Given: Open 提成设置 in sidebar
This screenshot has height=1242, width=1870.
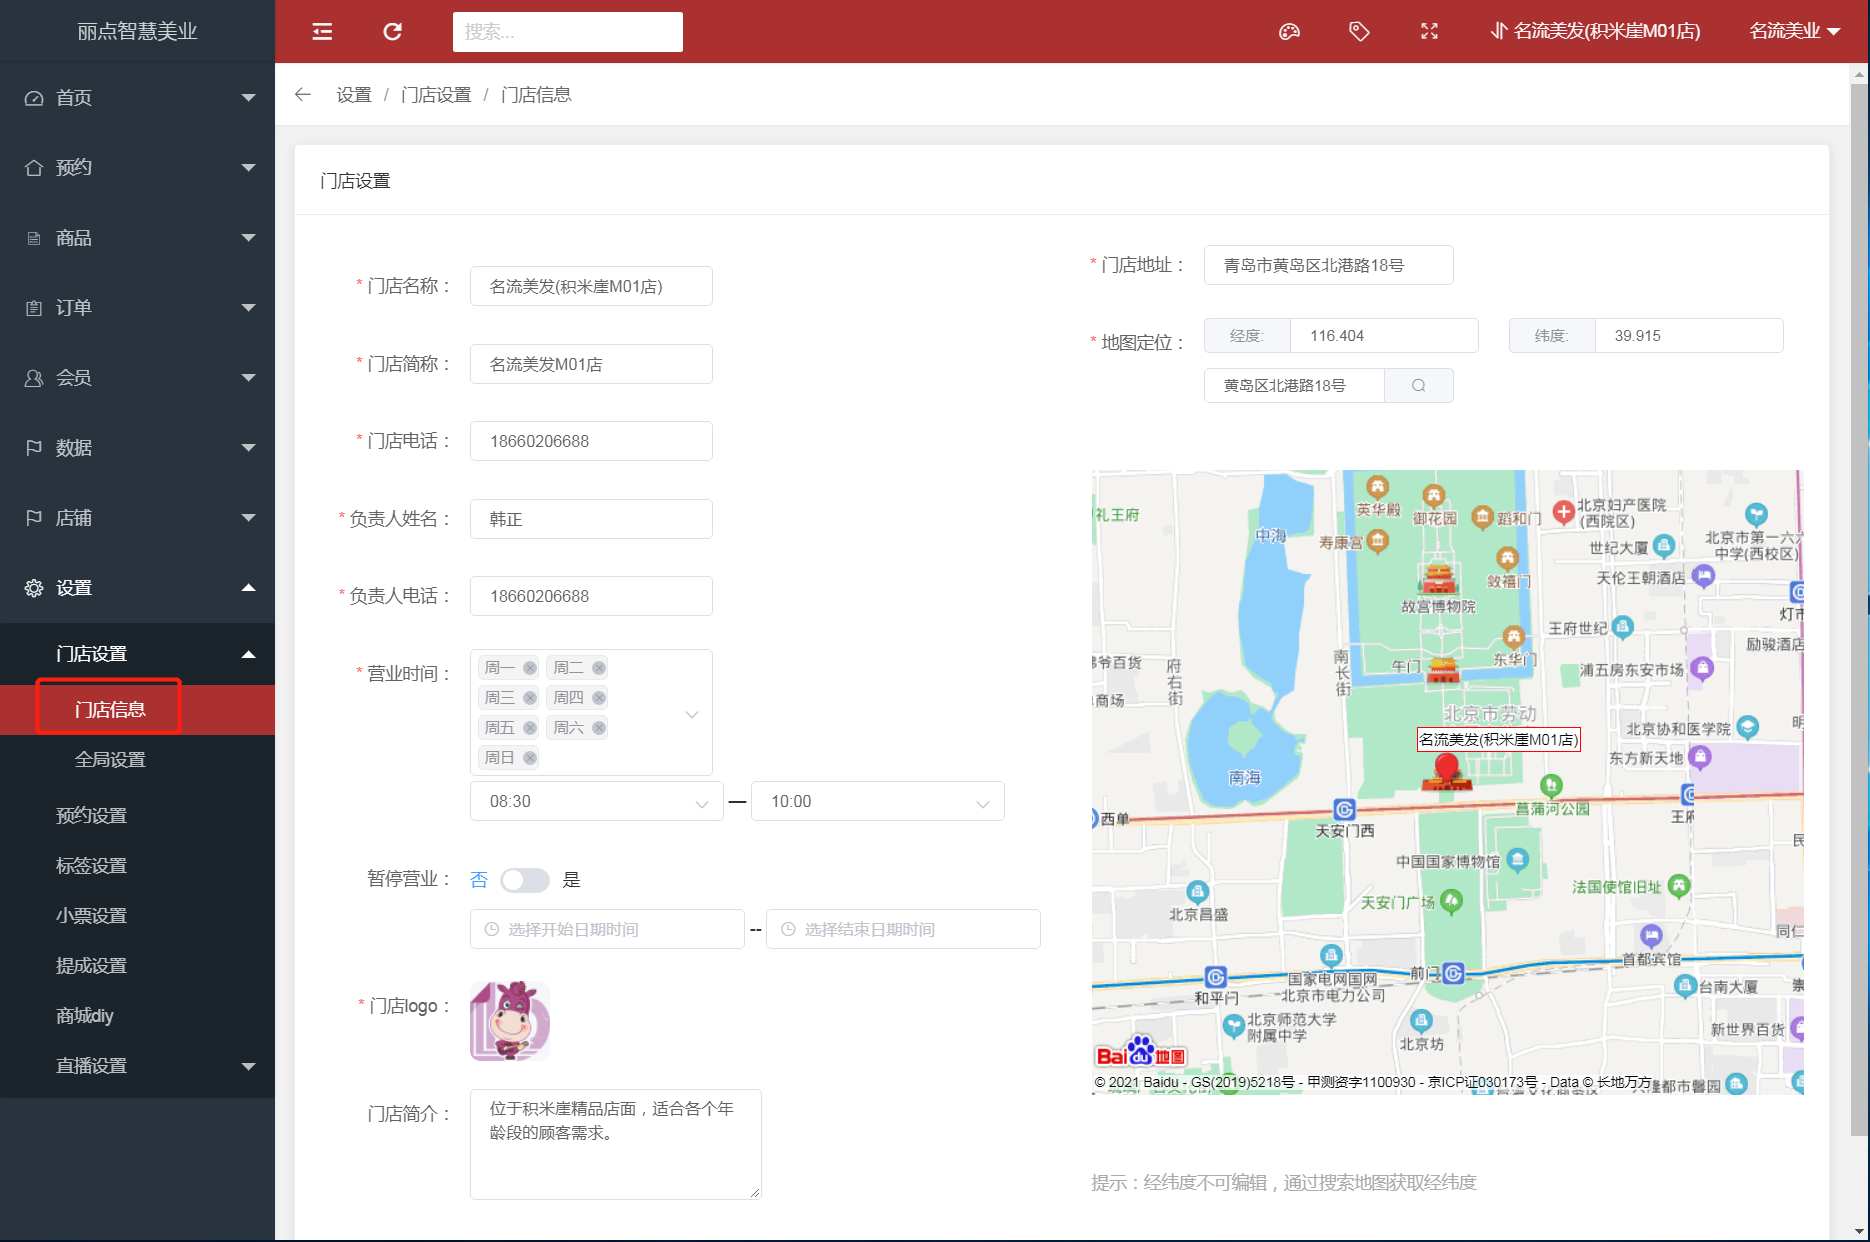Looking at the screenshot, I should click(x=137, y=966).
